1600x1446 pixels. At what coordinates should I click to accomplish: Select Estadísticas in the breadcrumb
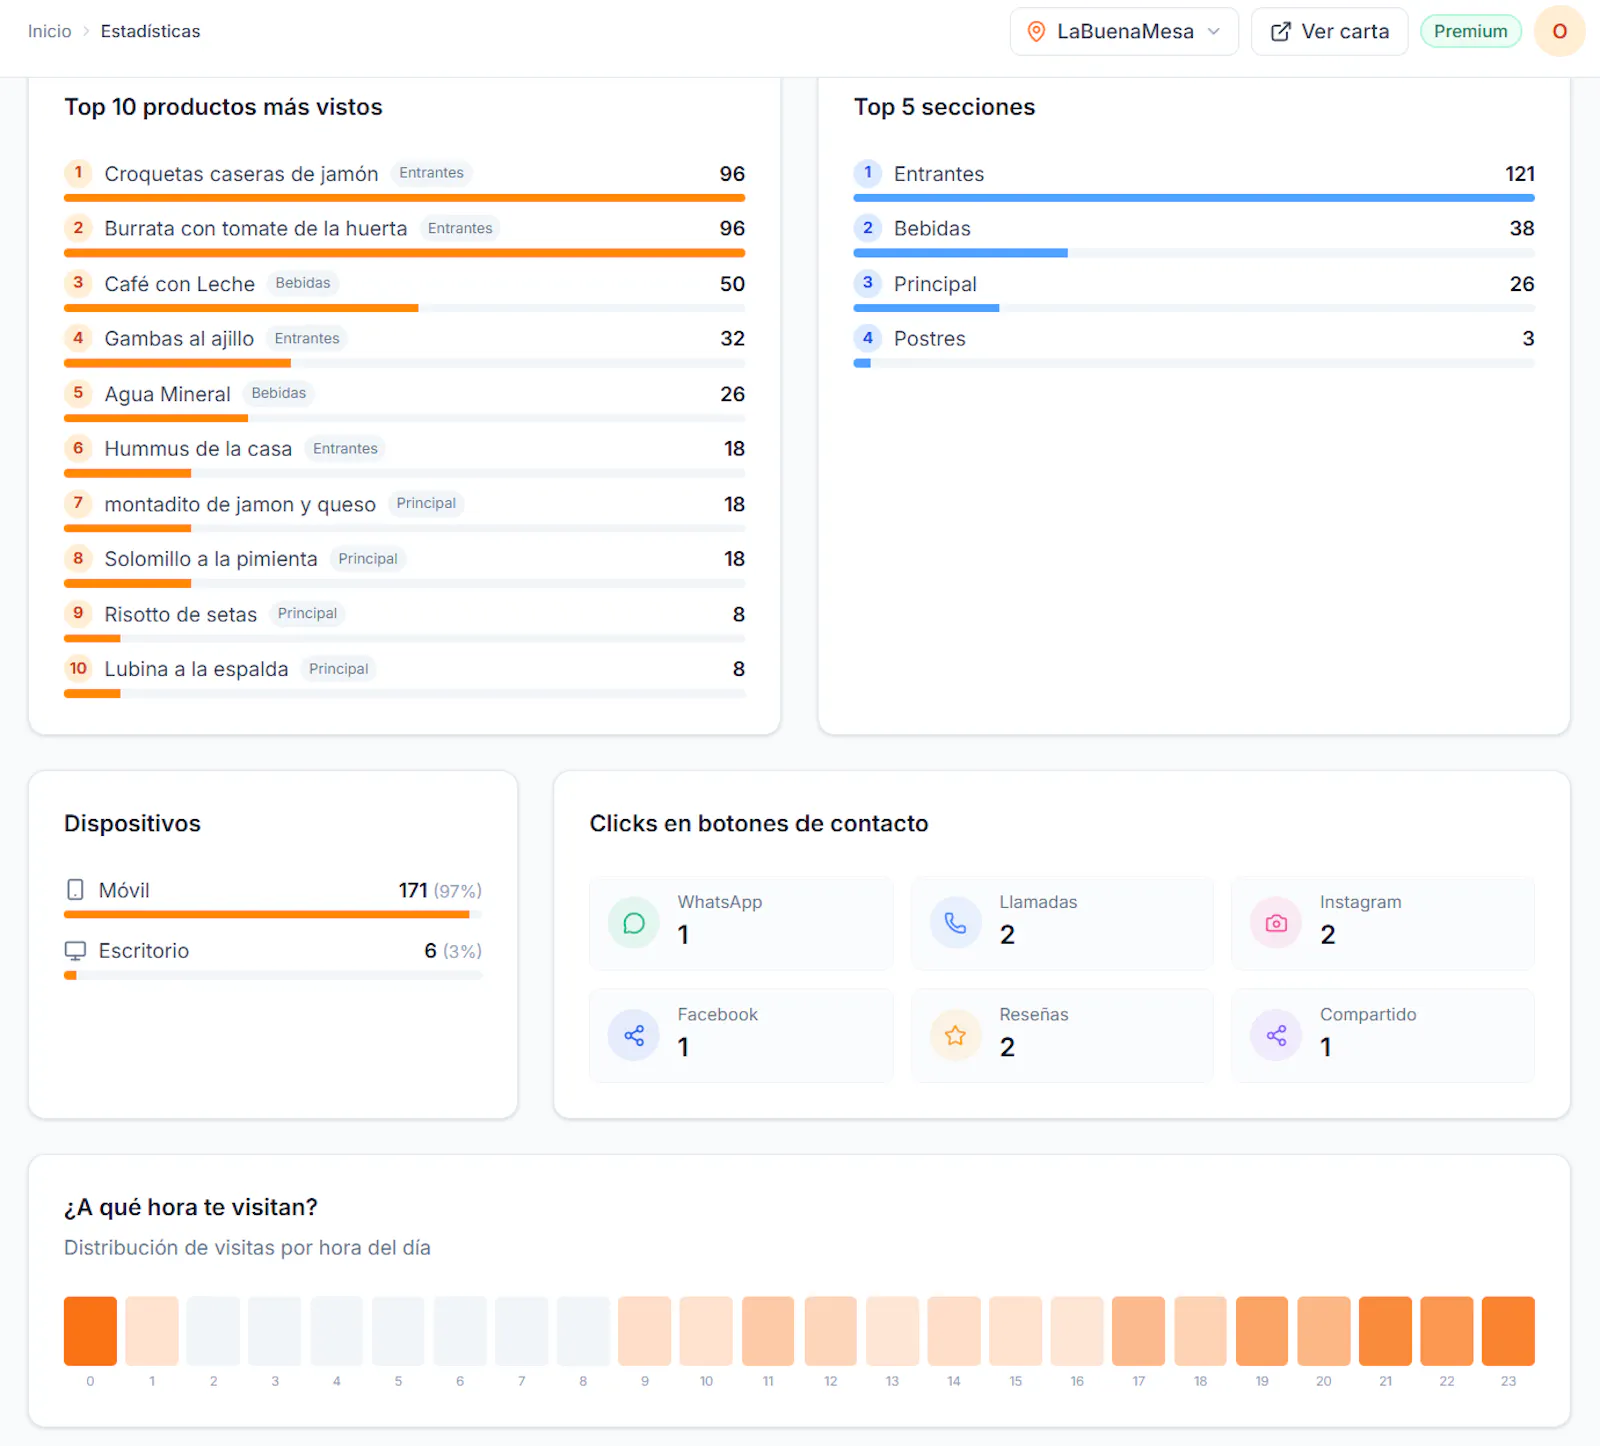coord(150,31)
